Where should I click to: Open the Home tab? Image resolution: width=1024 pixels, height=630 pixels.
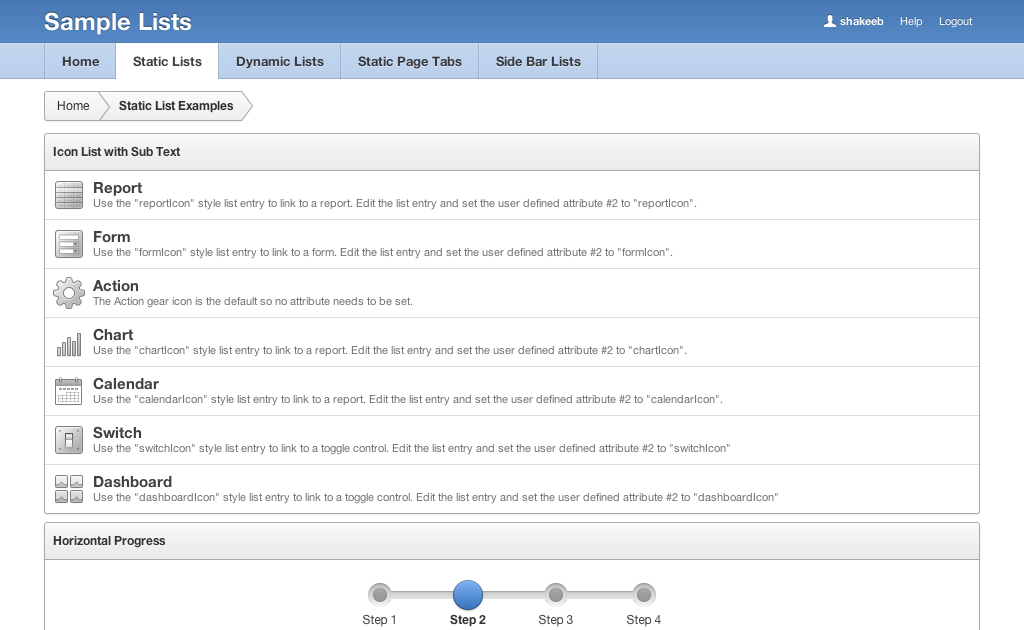[80, 61]
